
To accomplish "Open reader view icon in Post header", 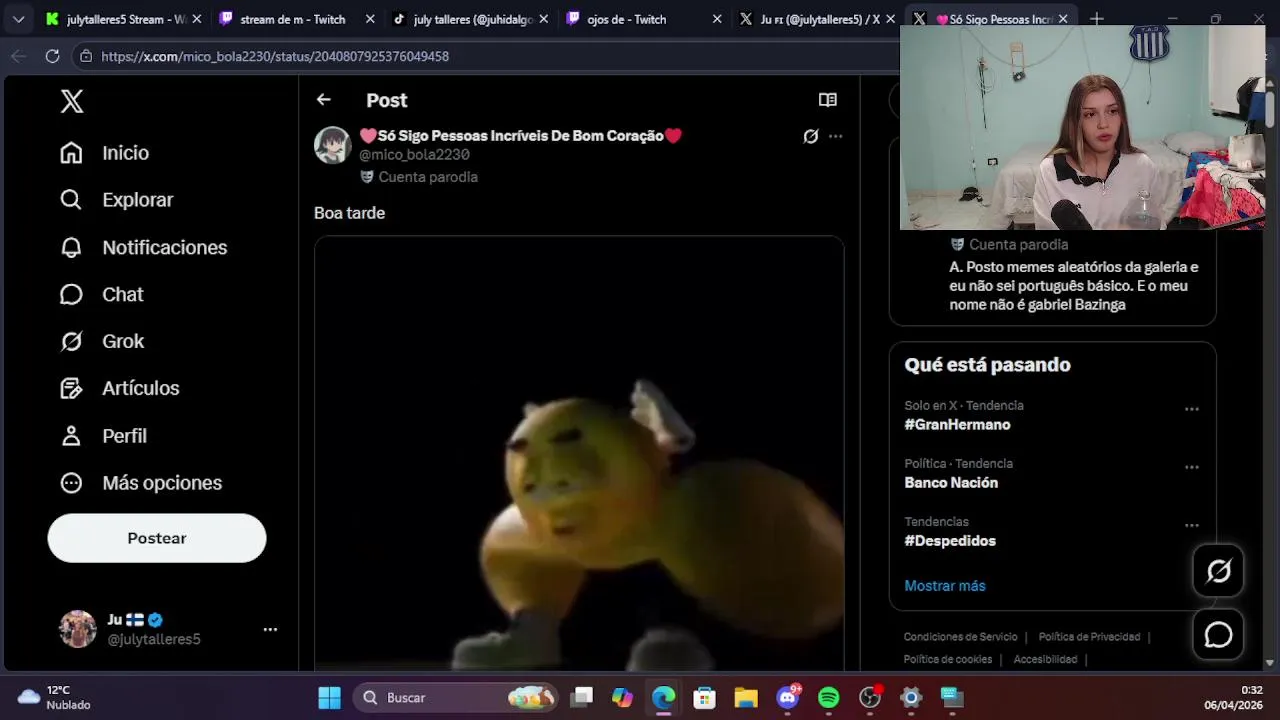I will [x=827, y=99].
